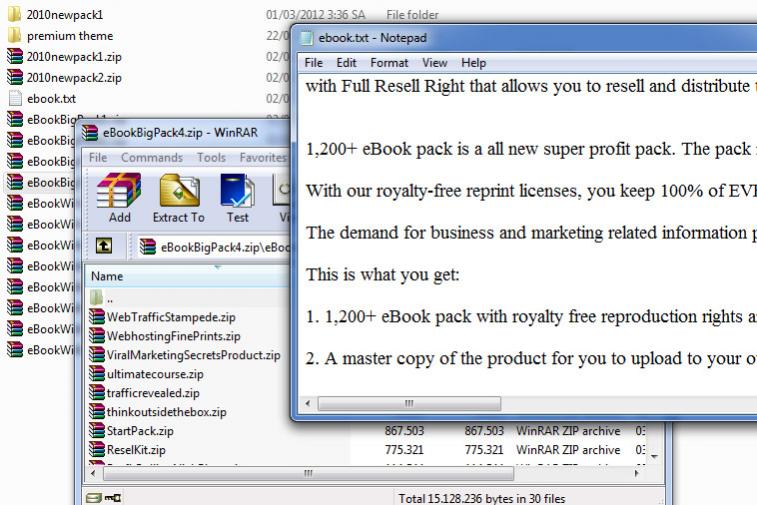The height and width of the screenshot is (505, 757).
Task: Click Notepad horizontal scrollbar thumb
Action: [x=409, y=403]
